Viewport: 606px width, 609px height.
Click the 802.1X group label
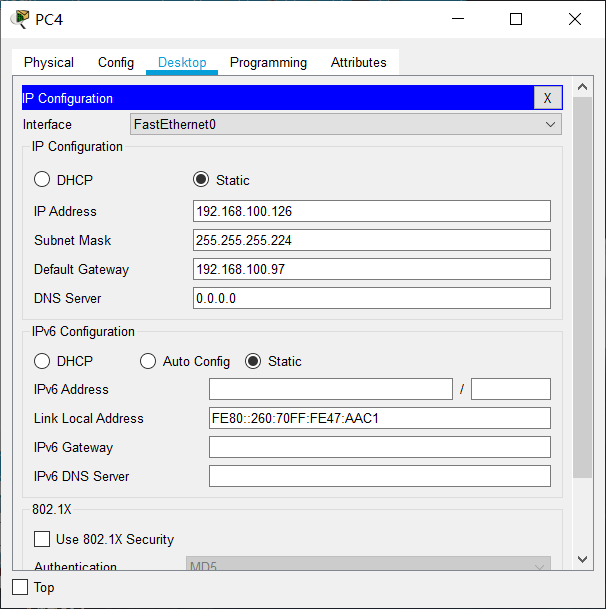(x=52, y=509)
